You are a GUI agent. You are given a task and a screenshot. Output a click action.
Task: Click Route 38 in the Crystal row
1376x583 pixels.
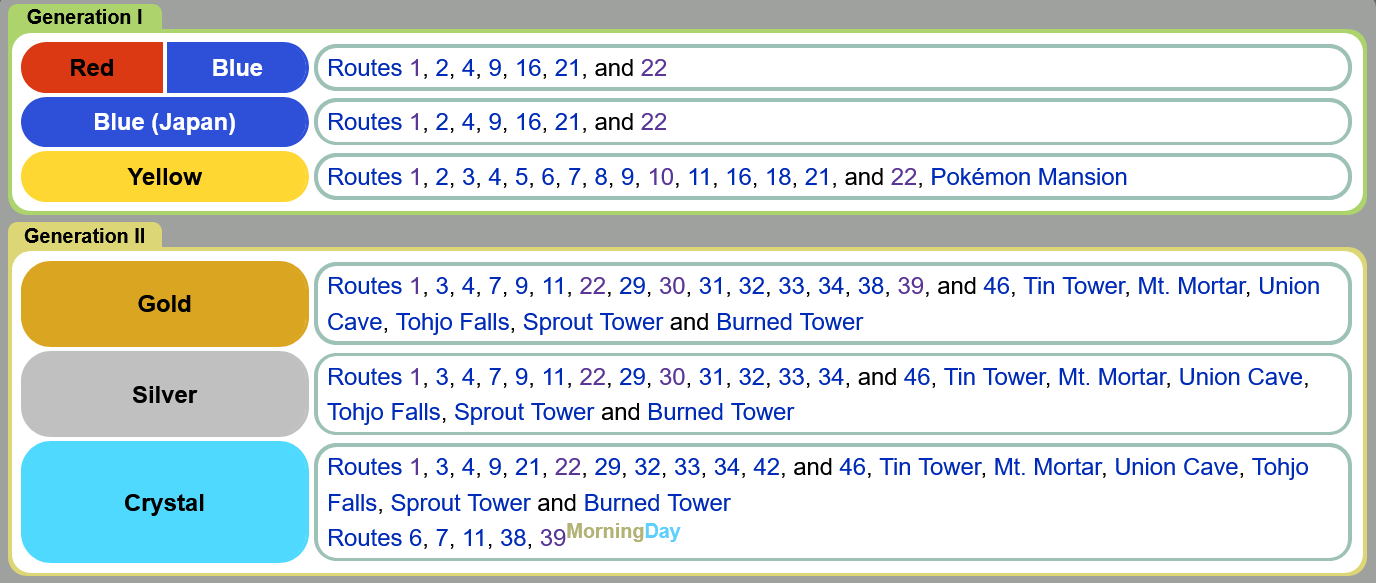(x=513, y=538)
